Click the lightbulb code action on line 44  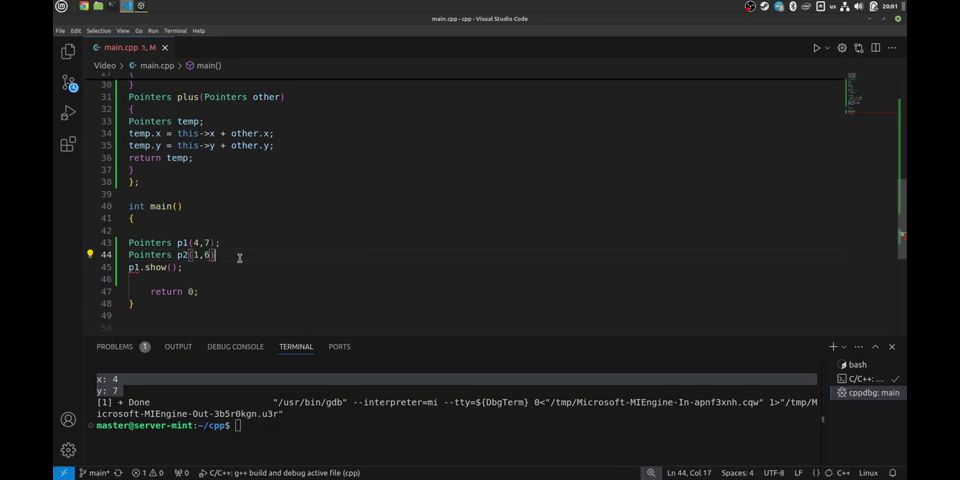(90, 254)
